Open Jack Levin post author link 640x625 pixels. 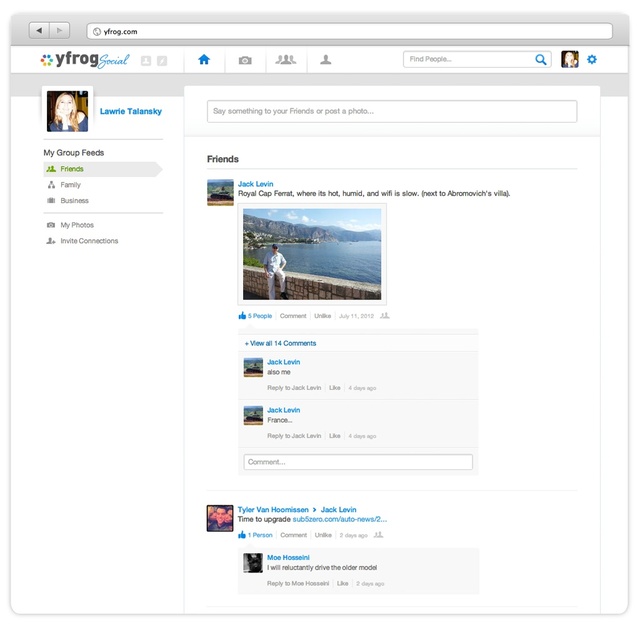(x=256, y=184)
